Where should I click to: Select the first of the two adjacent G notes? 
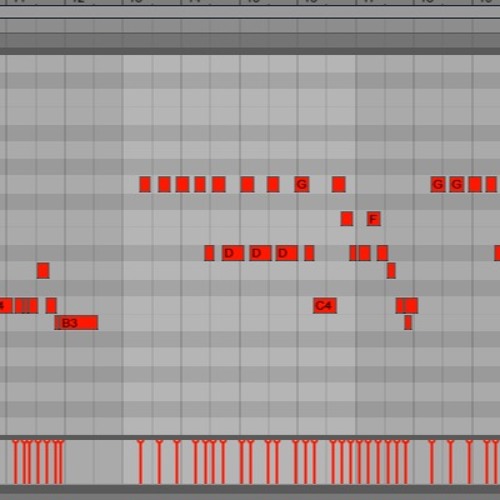point(438,184)
